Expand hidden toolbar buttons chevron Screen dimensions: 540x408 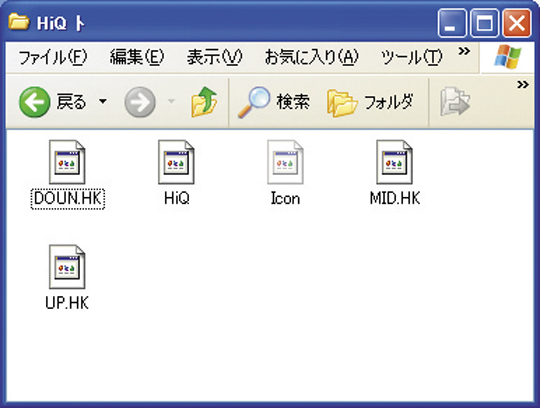523,84
